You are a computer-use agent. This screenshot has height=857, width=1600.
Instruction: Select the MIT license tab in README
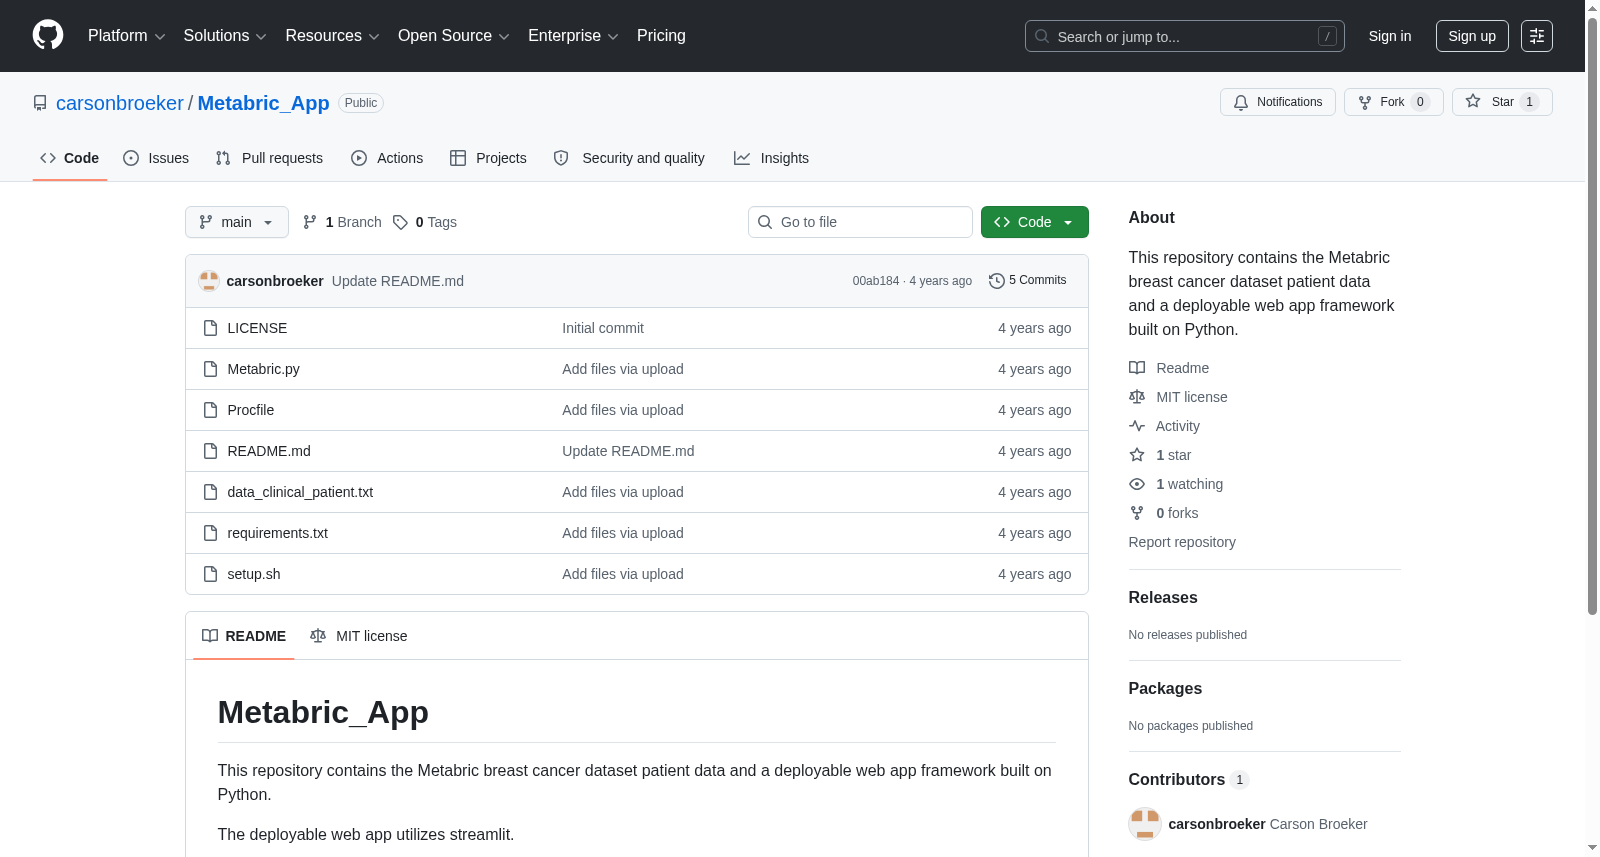click(x=359, y=636)
